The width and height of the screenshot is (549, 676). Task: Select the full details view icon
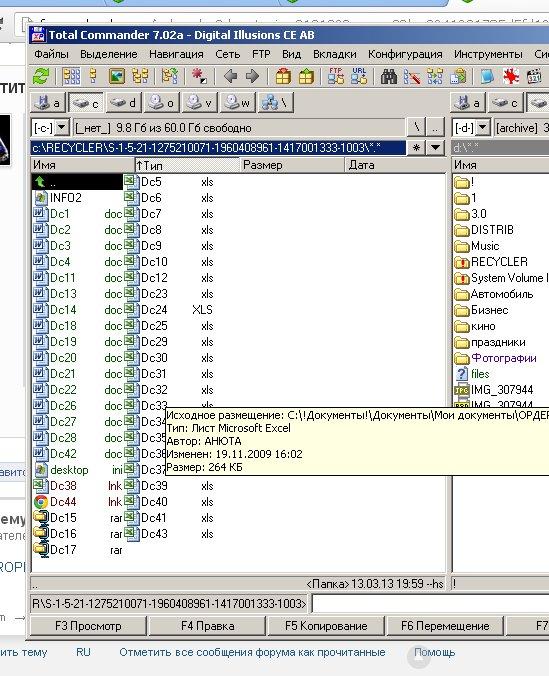pos(93,77)
